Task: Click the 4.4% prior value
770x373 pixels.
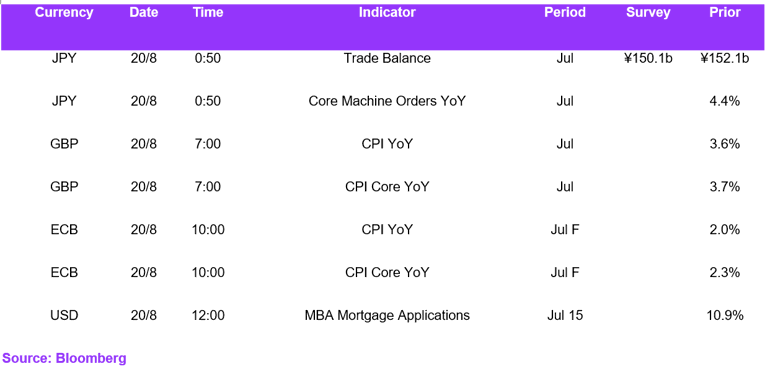Action: coord(725,101)
